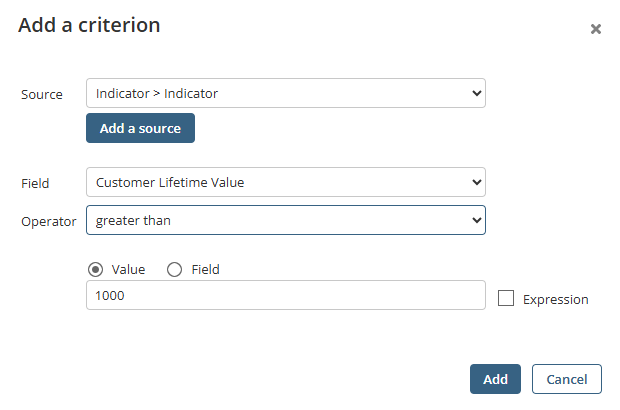The width and height of the screenshot is (620, 410).
Task: Click the Expression label text
Action: coord(555,299)
